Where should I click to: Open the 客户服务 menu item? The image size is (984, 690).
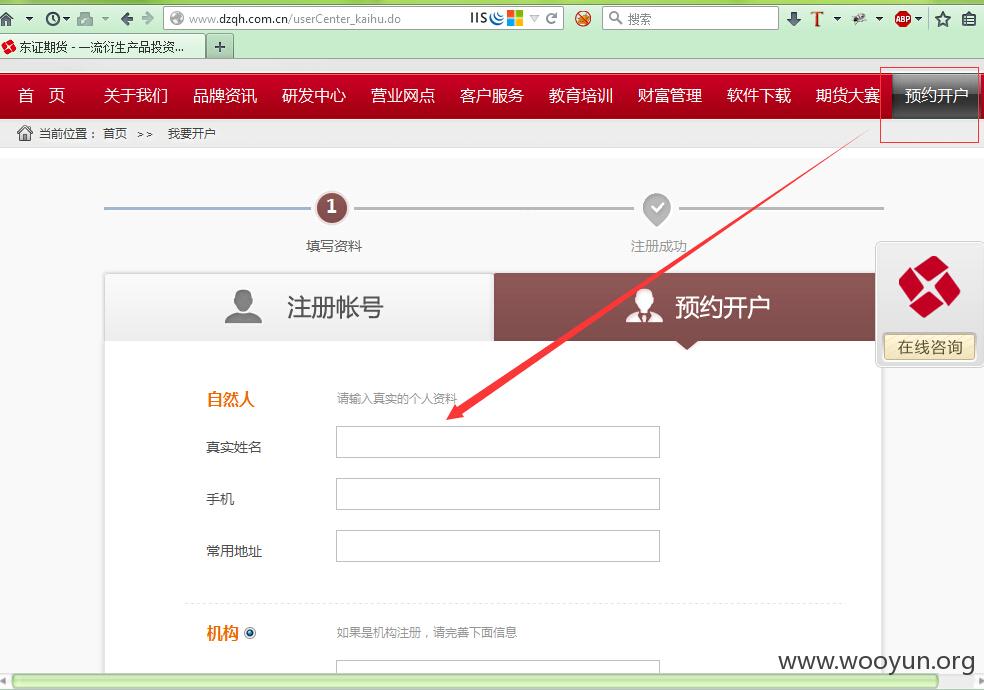(x=491, y=95)
